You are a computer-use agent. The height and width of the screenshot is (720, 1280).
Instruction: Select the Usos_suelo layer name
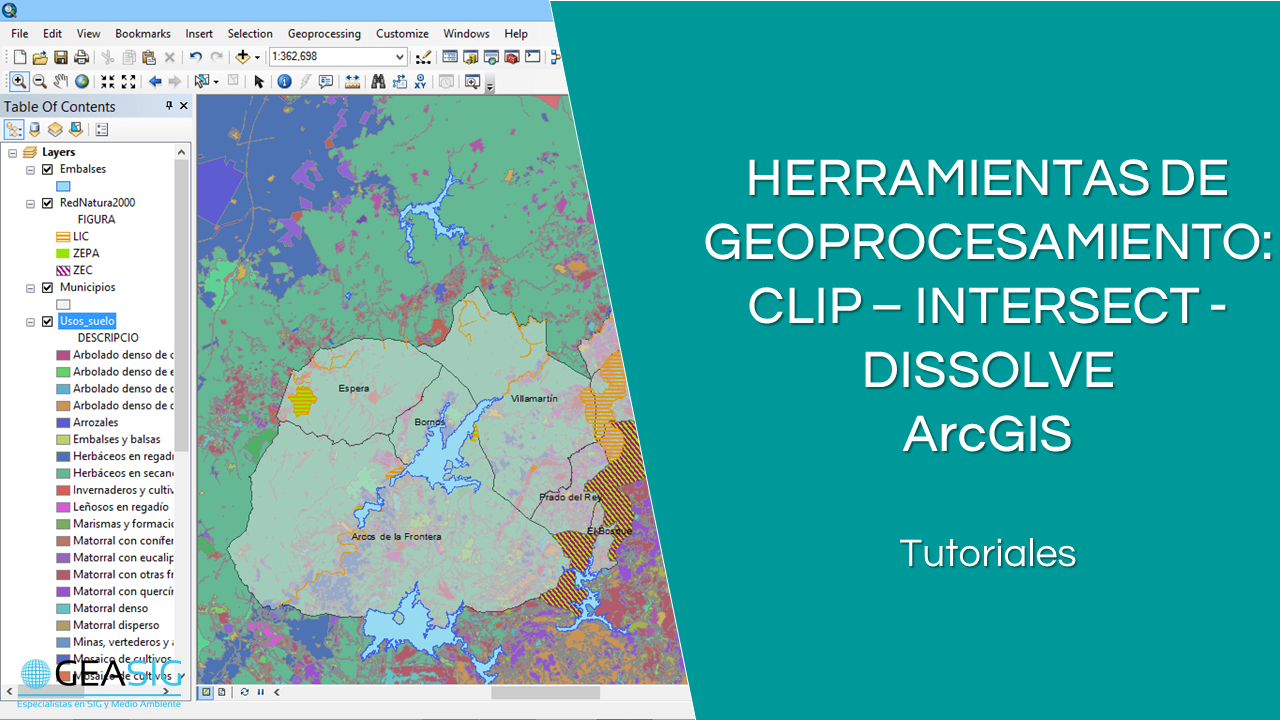tap(87, 321)
